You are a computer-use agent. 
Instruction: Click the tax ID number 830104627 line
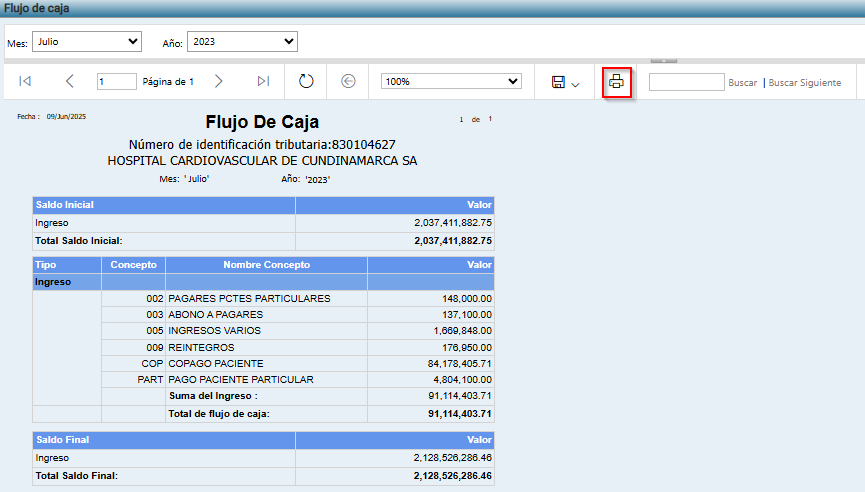tap(262, 145)
